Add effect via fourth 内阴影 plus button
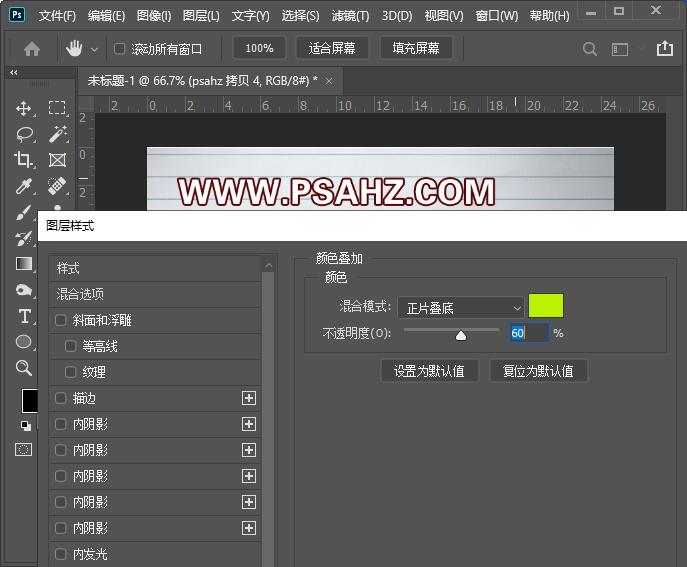 coord(249,502)
